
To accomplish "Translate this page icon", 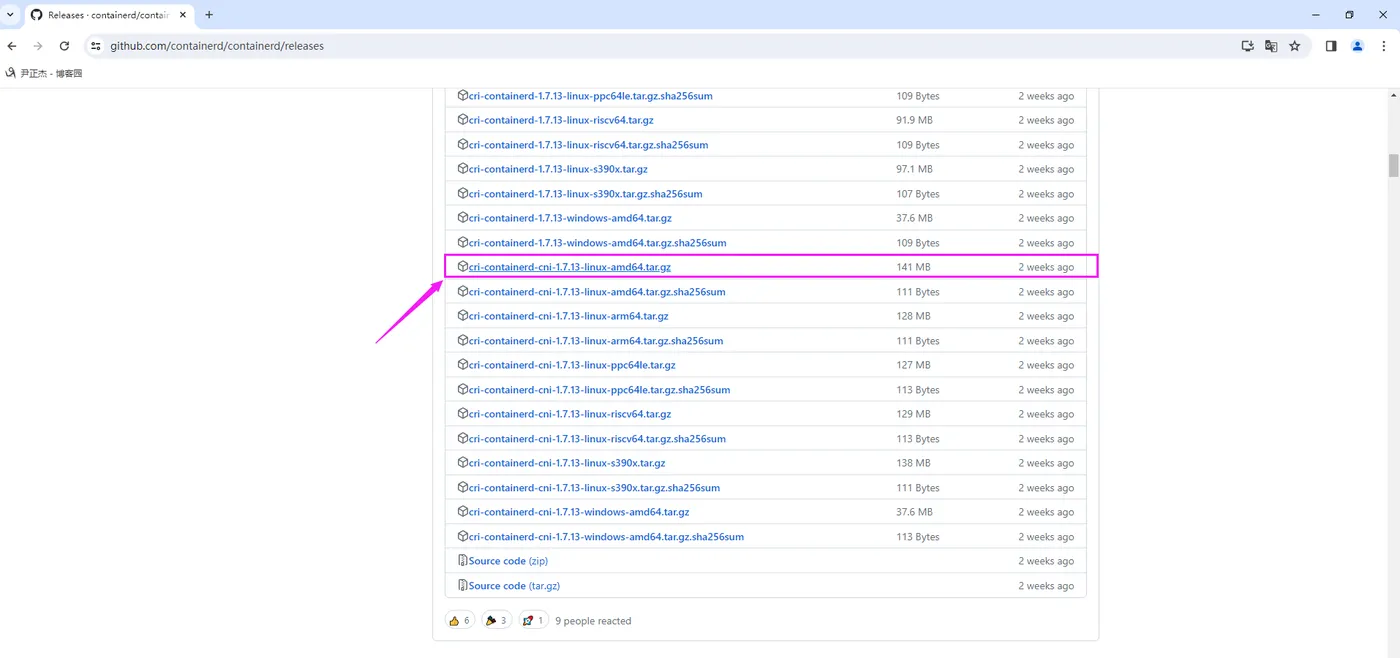I will 1271,46.
